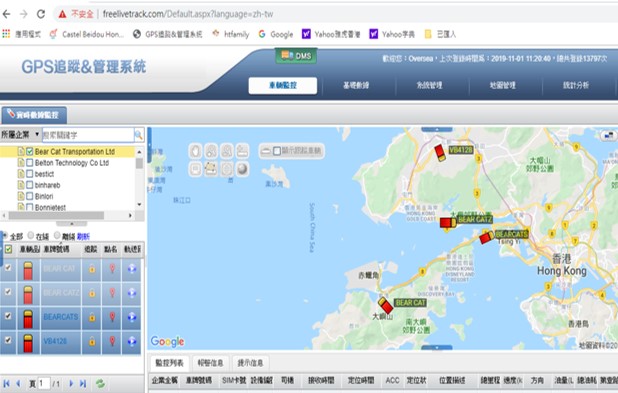Click right arrow of tree horizontal scrollbar
The image size is (618, 393).
[x=130, y=215]
